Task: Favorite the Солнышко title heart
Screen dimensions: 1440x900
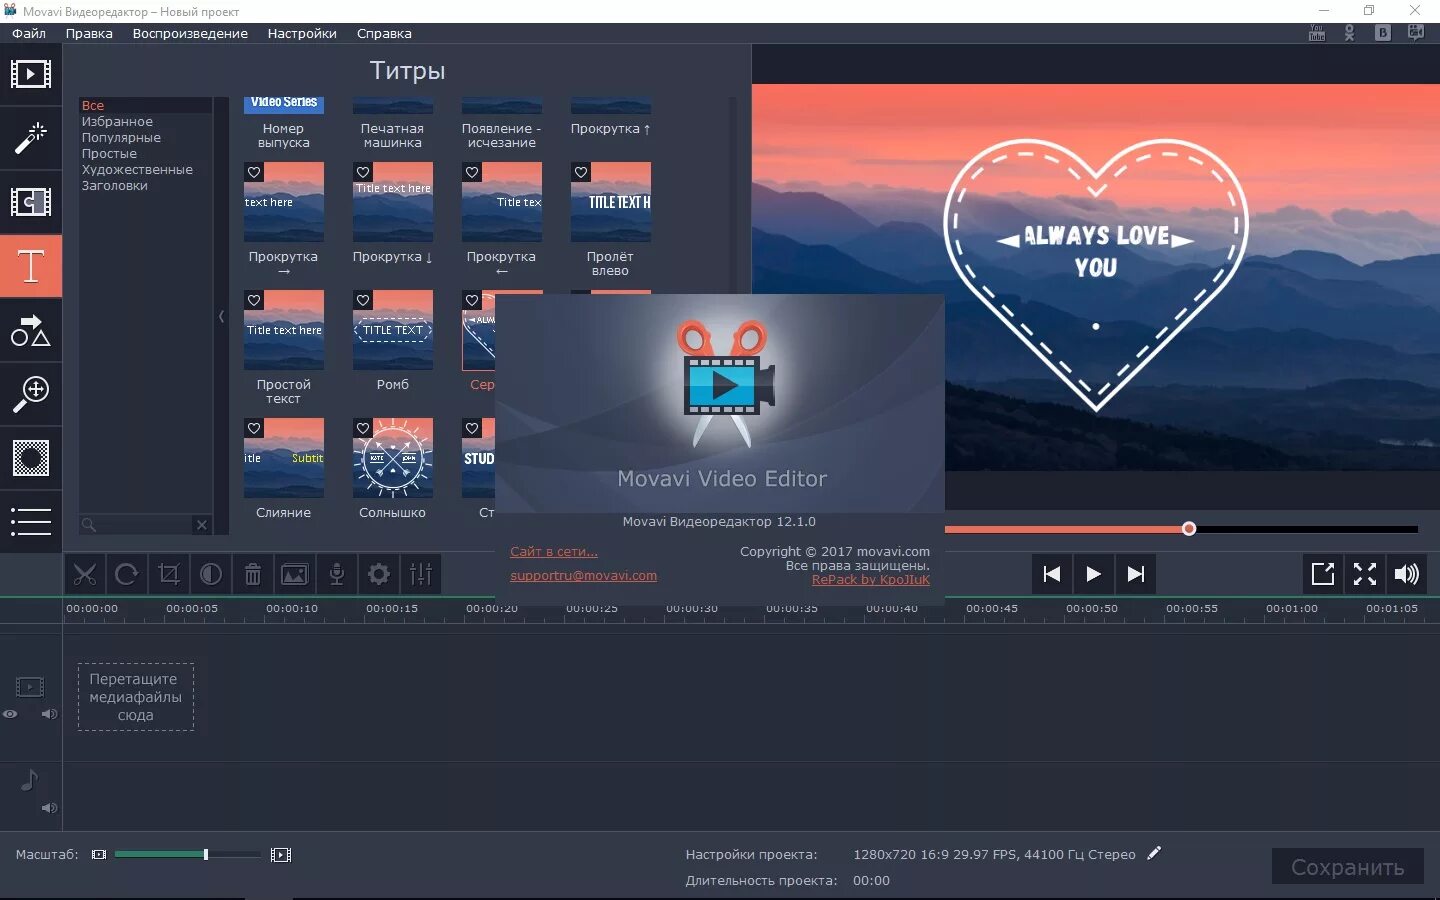Action: (x=363, y=428)
